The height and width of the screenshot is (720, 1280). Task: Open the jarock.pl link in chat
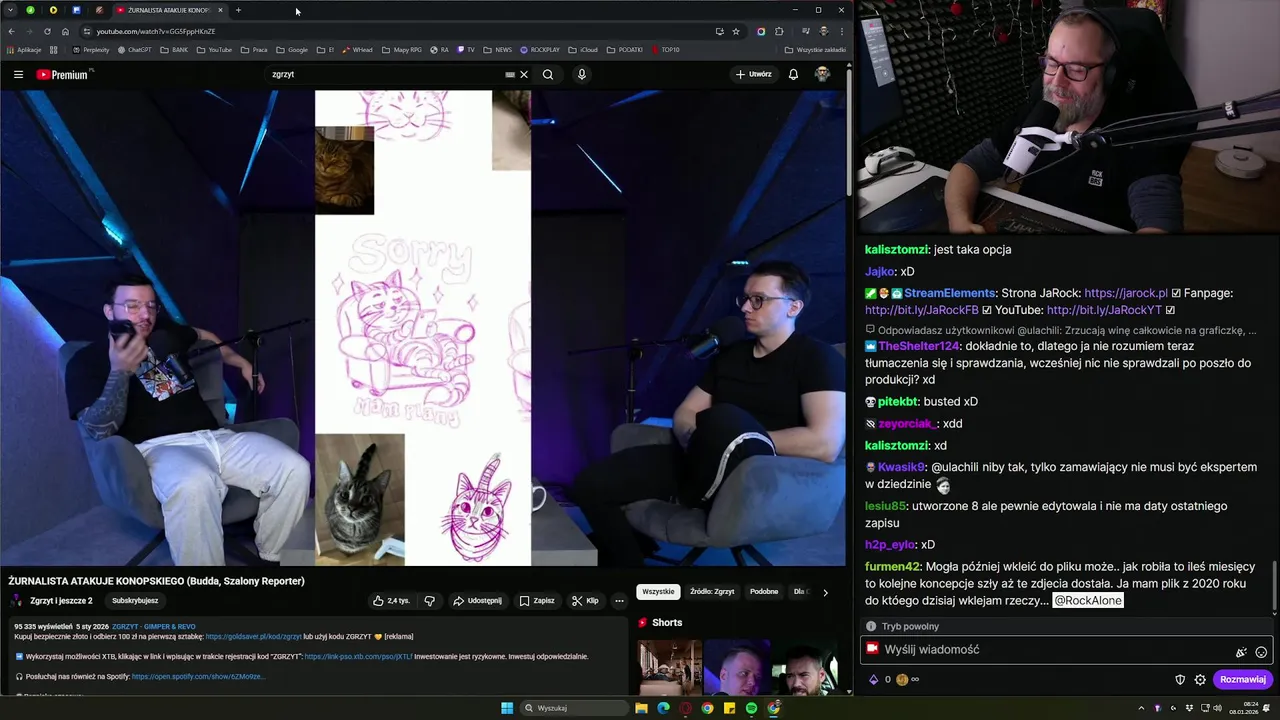tap(1126, 293)
